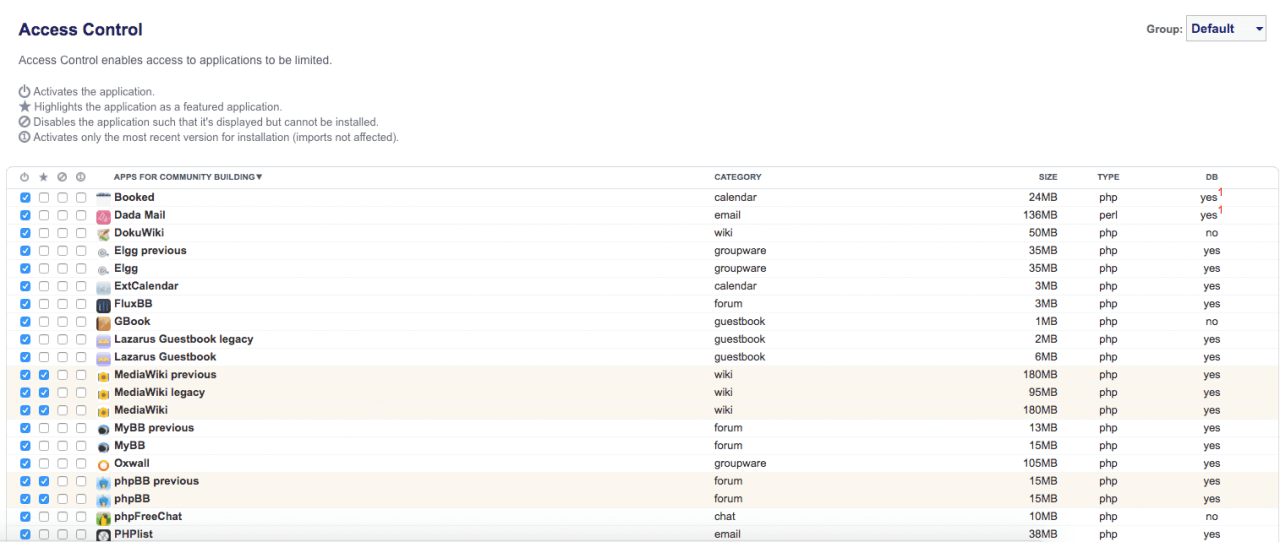This screenshot has height=542, width=1280.
Task: Click the calendar category for Booked
Action: 735,197
